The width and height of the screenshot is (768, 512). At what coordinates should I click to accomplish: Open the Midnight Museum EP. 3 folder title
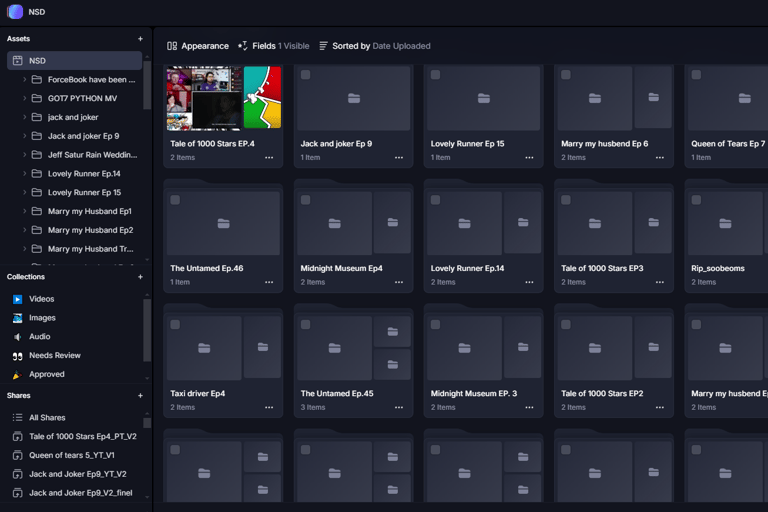(x=474, y=393)
